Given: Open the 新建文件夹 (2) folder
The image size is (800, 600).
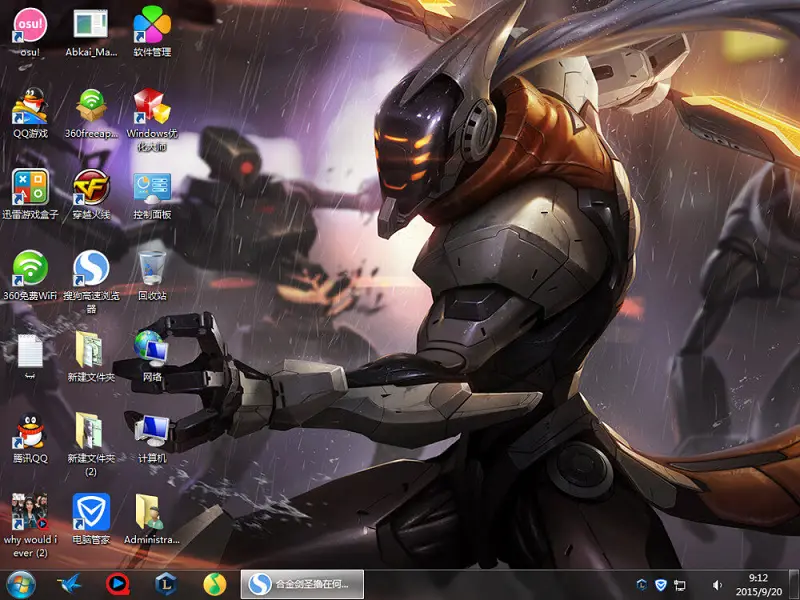Looking at the screenshot, I should [91, 444].
